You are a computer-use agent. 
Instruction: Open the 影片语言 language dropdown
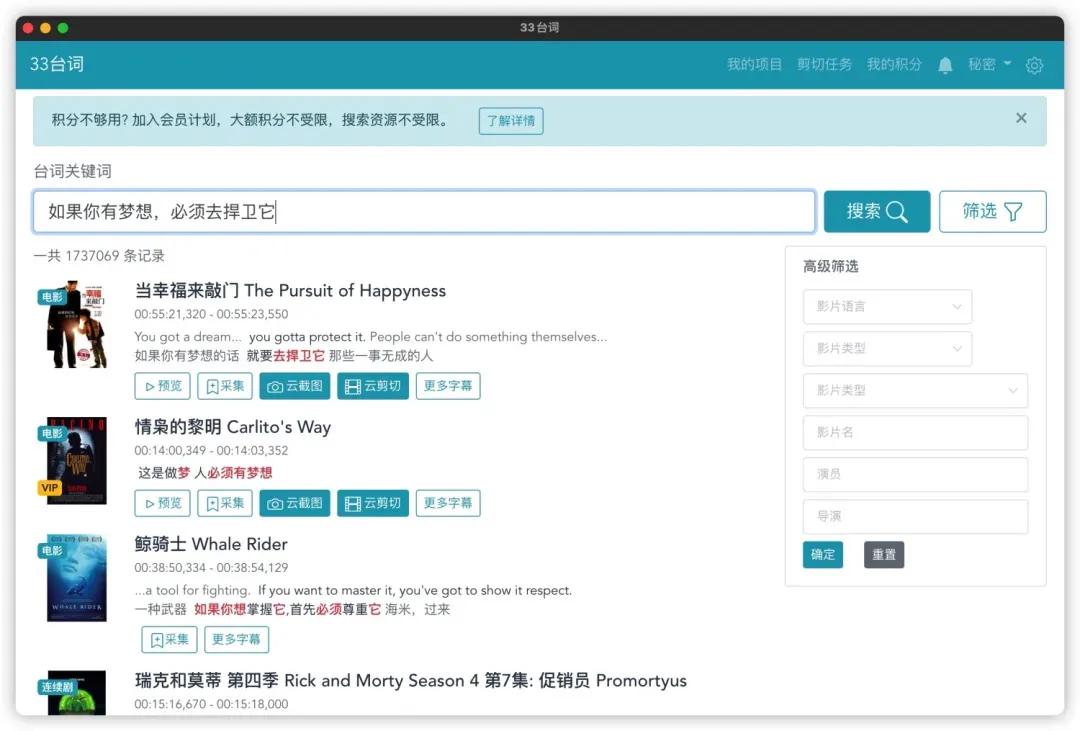887,306
